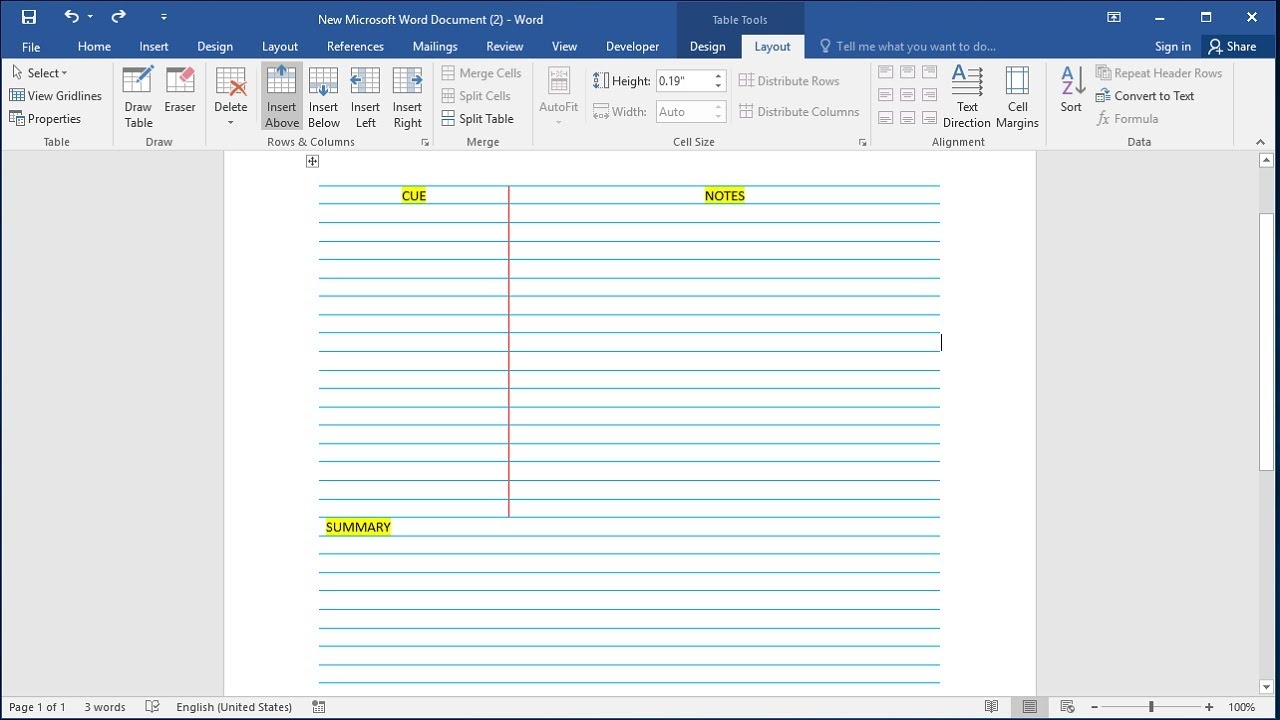Image resolution: width=1280 pixels, height=720 pixels.
Task: Toggle View Gridlines
Action: 56,96
